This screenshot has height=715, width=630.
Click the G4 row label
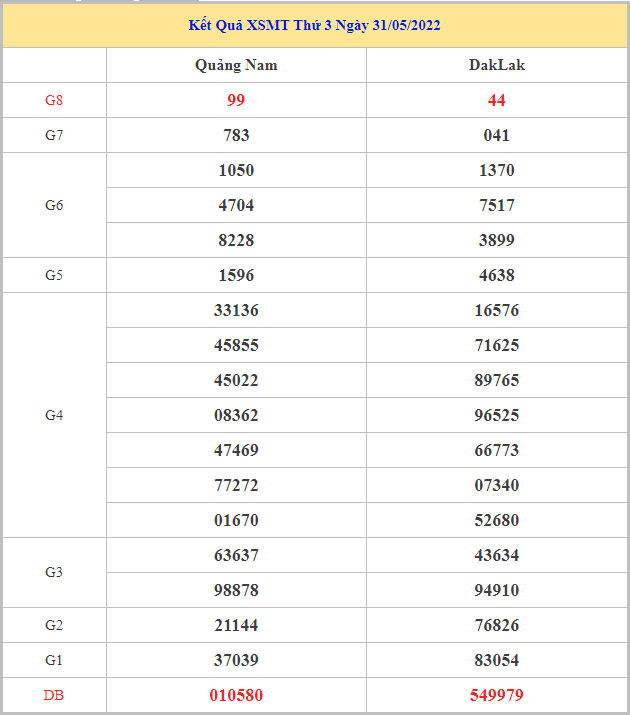click(x=54, y=415)
